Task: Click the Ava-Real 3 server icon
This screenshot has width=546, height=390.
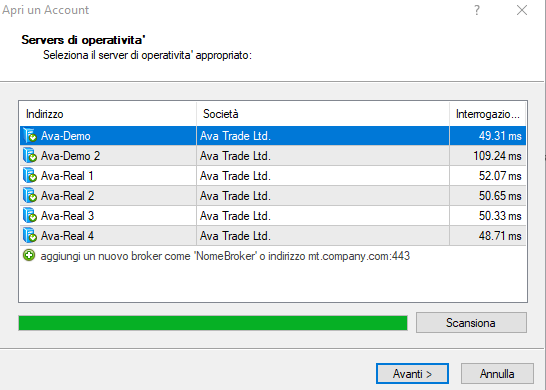Action: pos(30,216)
